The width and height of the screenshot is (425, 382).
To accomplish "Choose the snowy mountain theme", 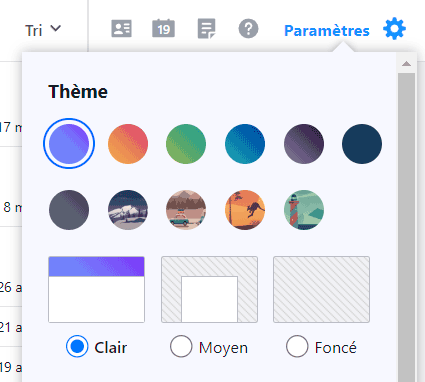I will click(x=128, y=210).
